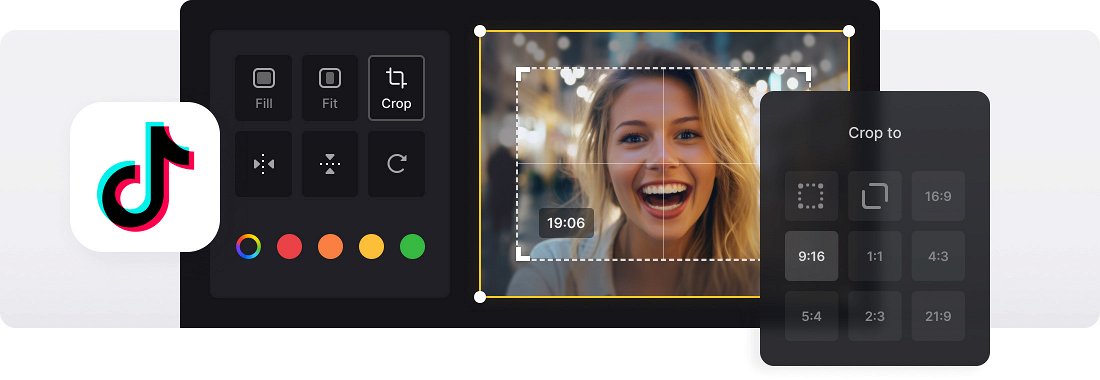Viewport: 1100px width, 380px height.
Task: Pick the orange color swatch
Action: tap(330, 247)
